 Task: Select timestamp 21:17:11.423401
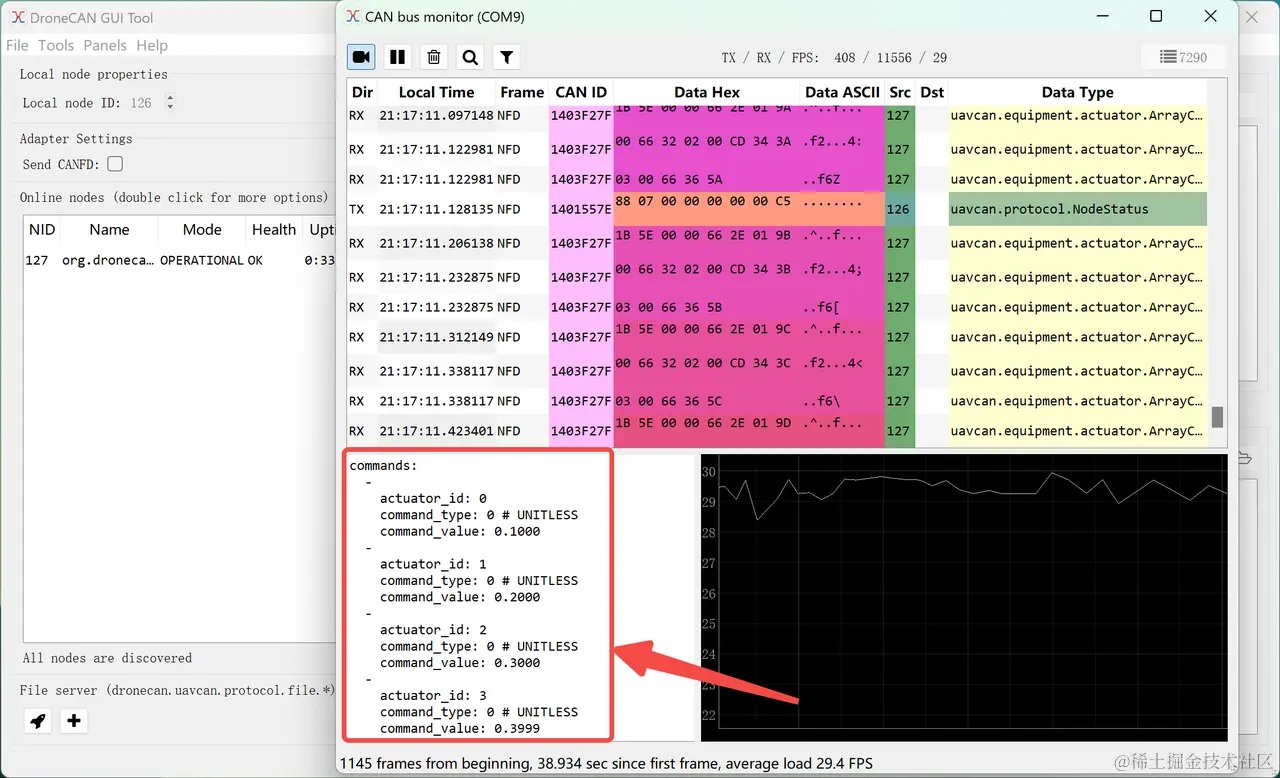click(436, 431)
